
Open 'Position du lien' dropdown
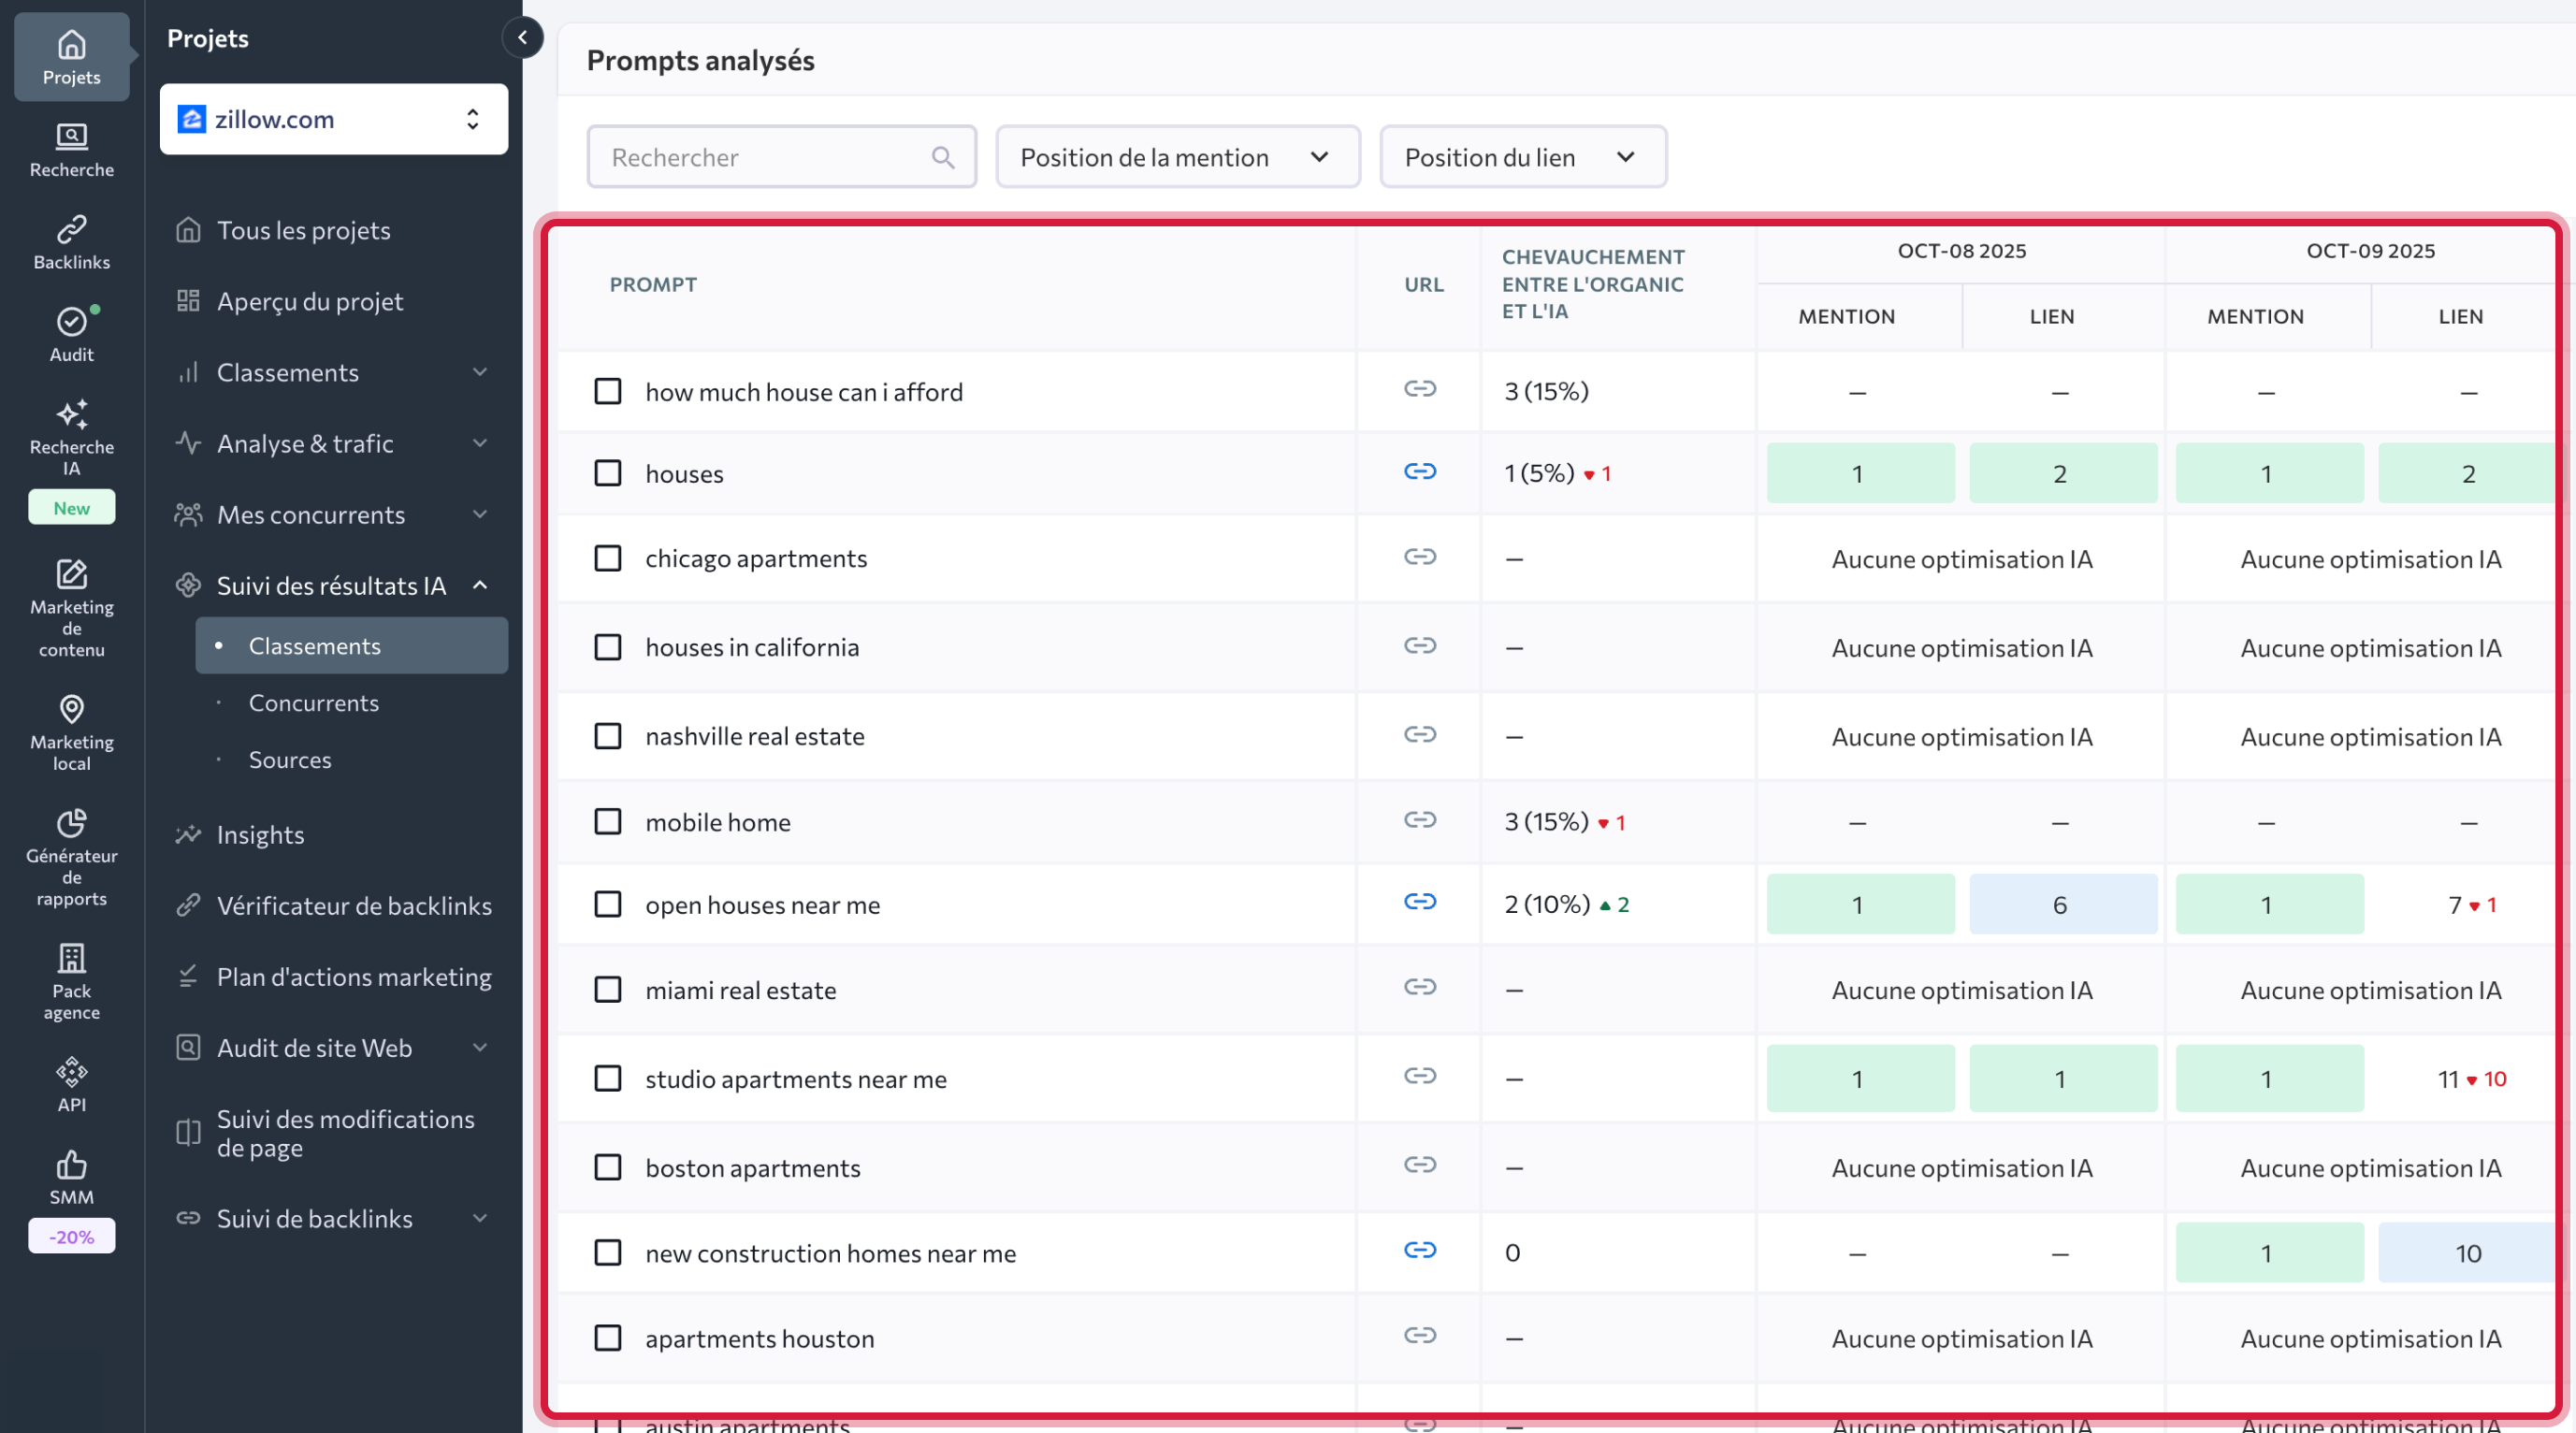pos(1521,157)
